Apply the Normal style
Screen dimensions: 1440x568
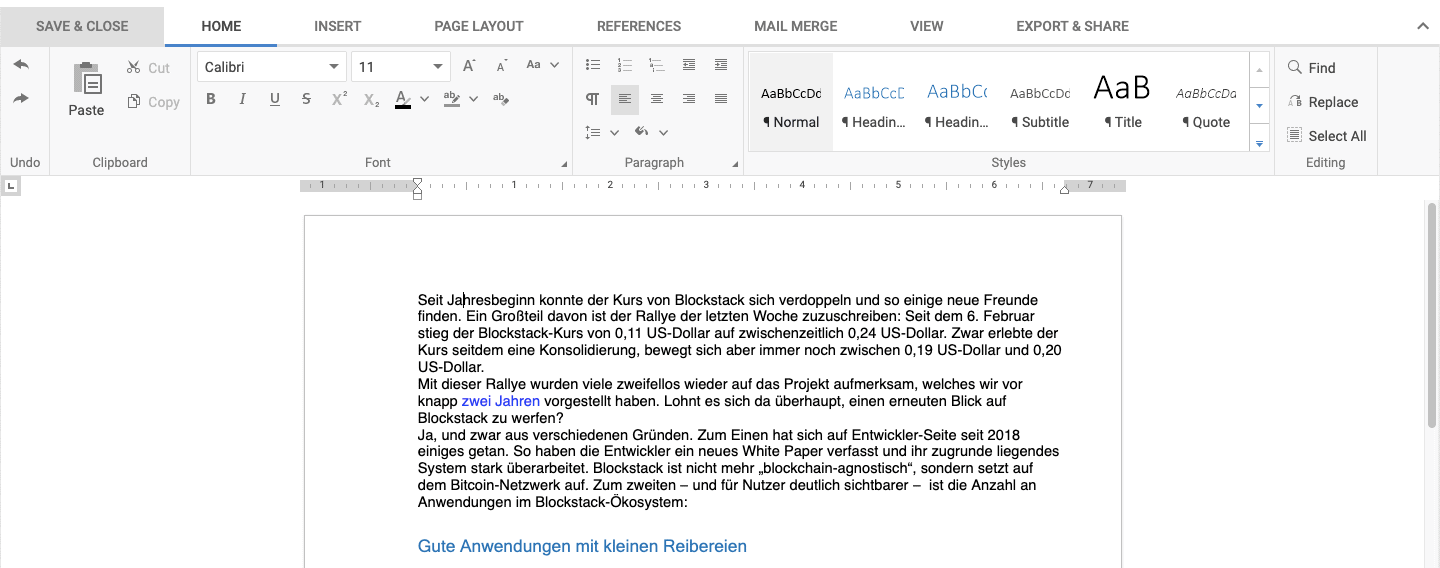(791, 103)
